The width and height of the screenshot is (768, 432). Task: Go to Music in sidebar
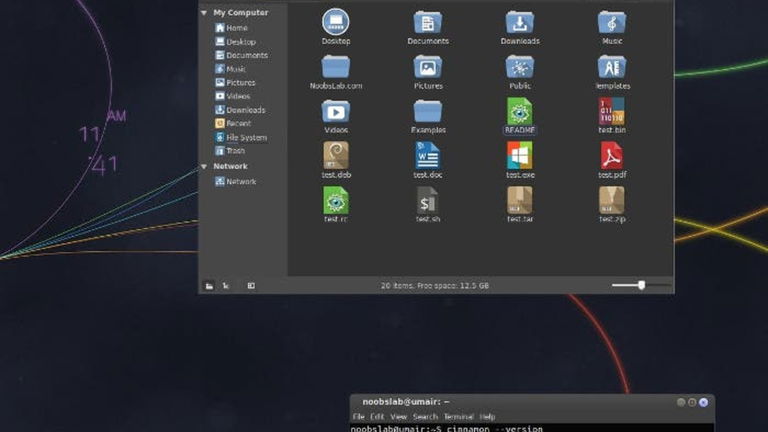231,69
